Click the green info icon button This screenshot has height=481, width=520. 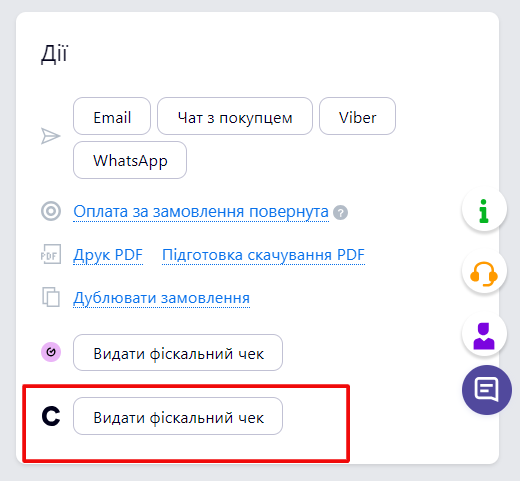(x=484, y=209)
